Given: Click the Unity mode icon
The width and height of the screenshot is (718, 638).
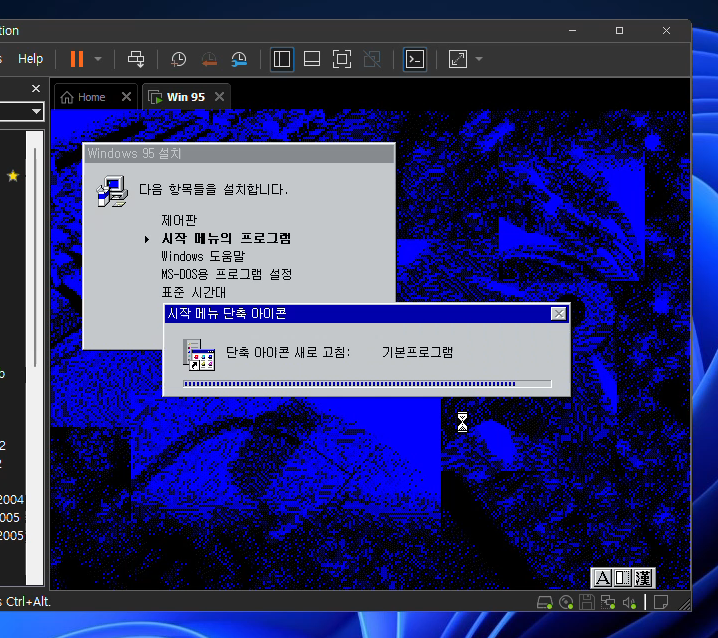Looking at the screenshot, I should tap(372, 59).
